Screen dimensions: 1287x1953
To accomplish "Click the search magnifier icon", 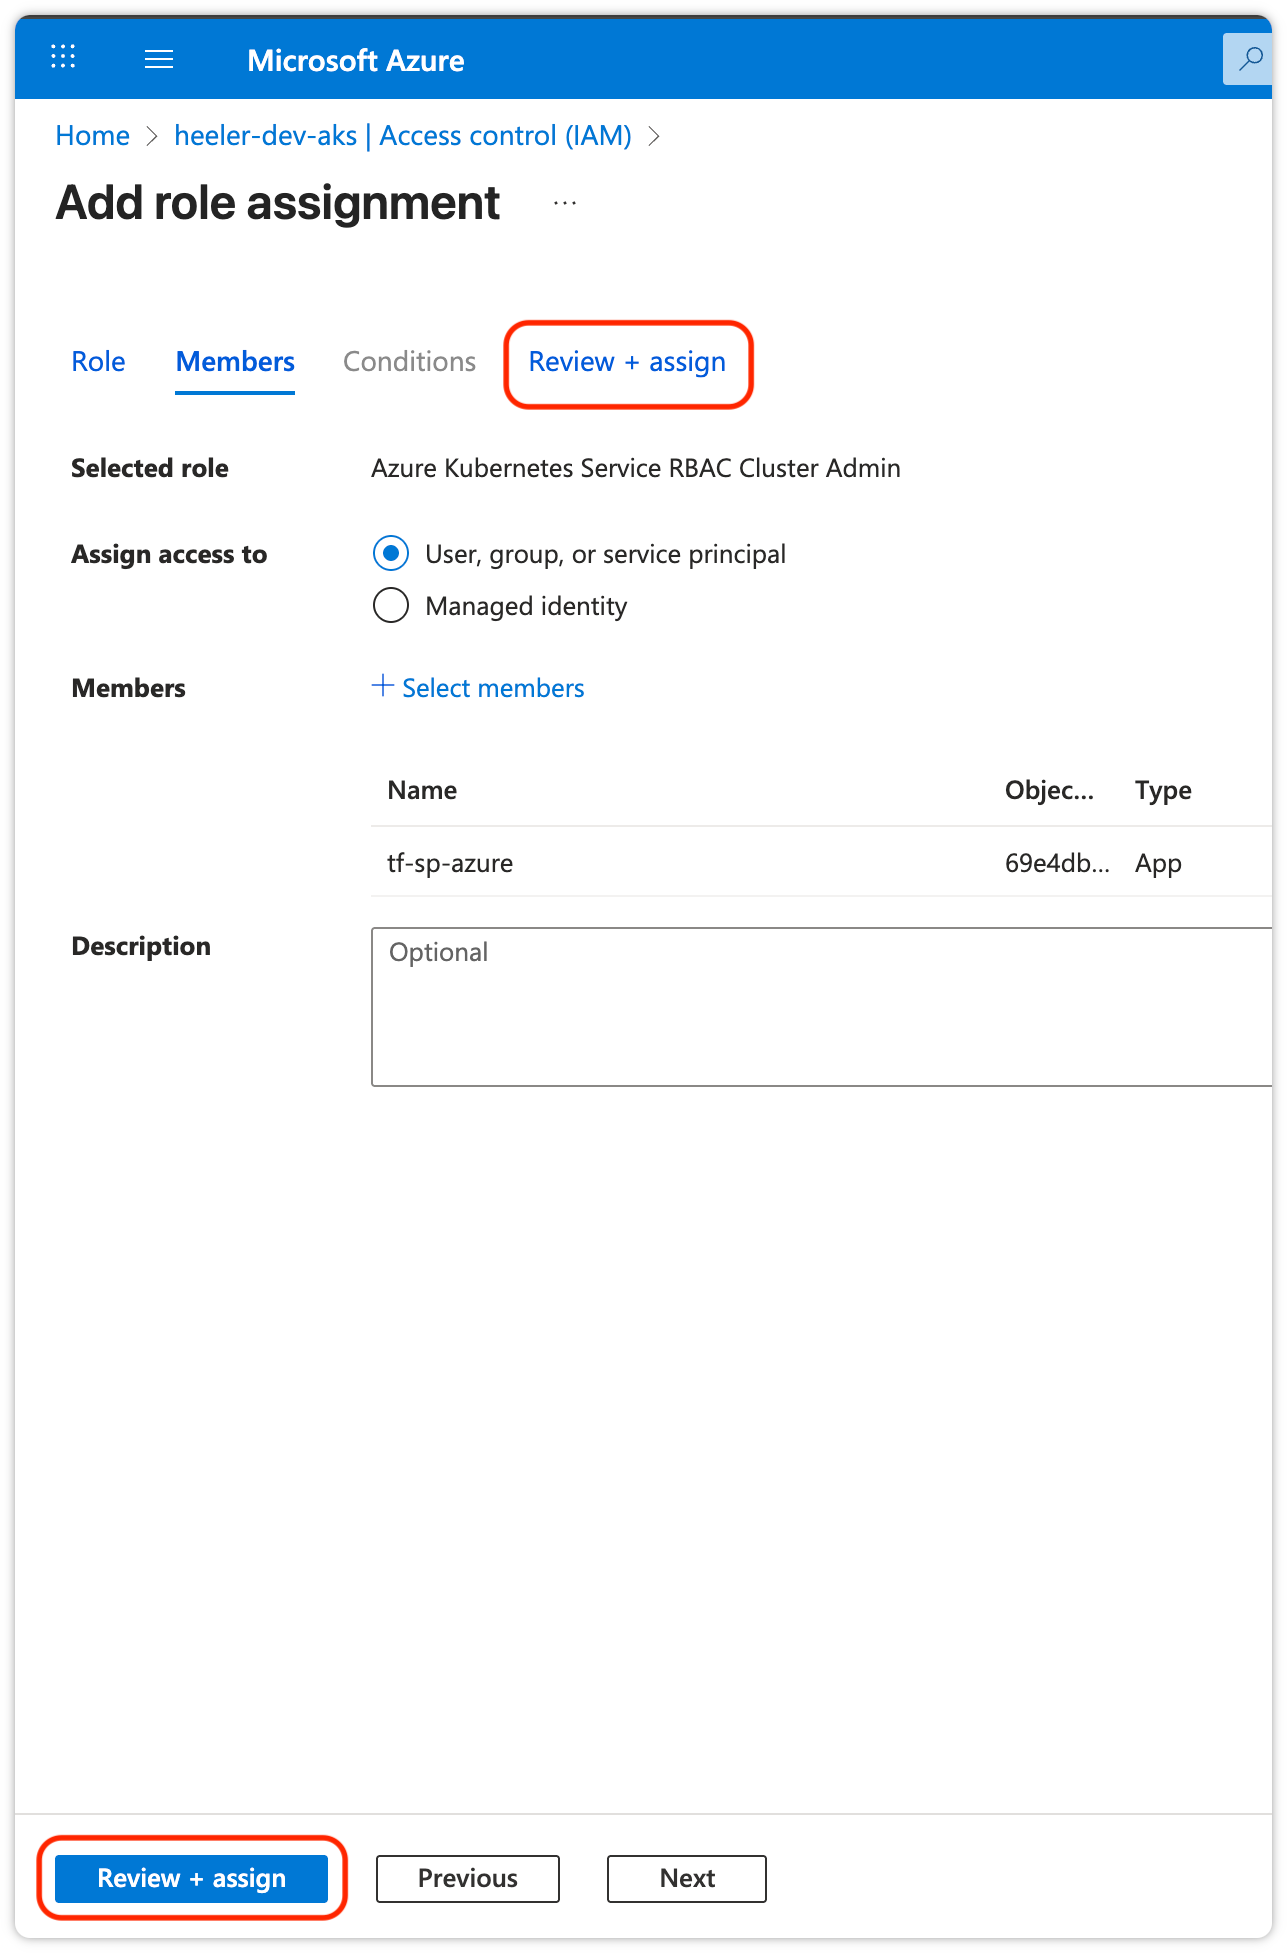I will click(x=1249, y=60).
